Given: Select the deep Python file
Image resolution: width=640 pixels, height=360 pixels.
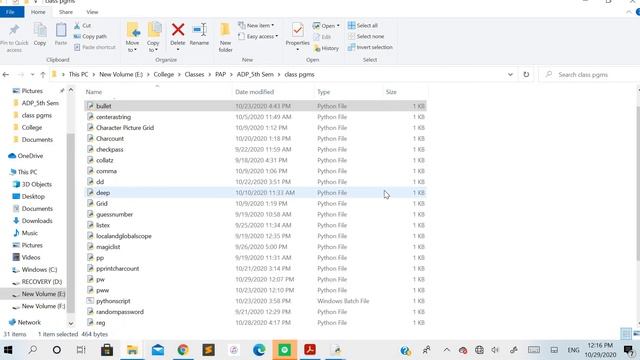Looking at the screenshot, I should (256, 193).
